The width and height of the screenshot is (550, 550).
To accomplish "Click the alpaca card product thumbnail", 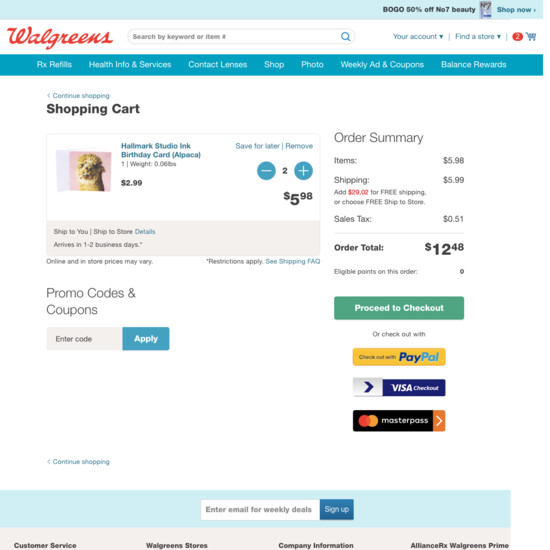I will (x=84, y=171).
